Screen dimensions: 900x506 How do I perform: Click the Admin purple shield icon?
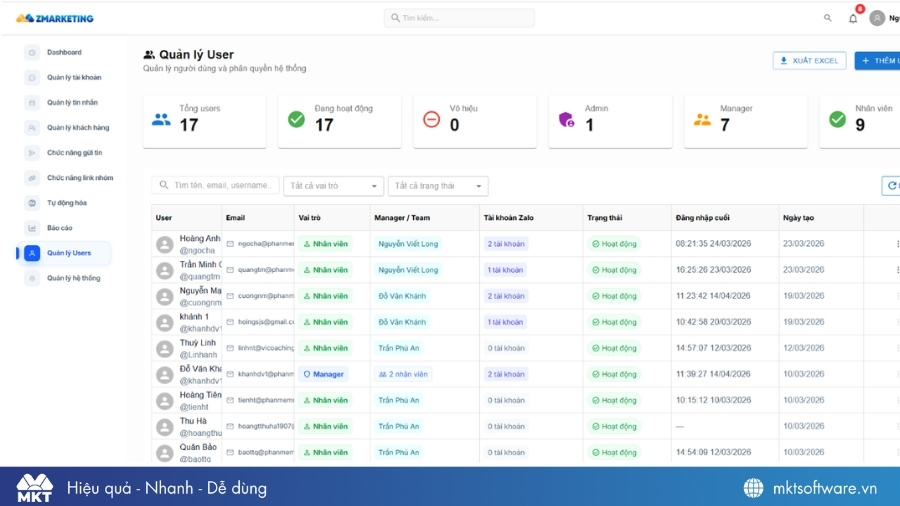(x=567, y=119)
